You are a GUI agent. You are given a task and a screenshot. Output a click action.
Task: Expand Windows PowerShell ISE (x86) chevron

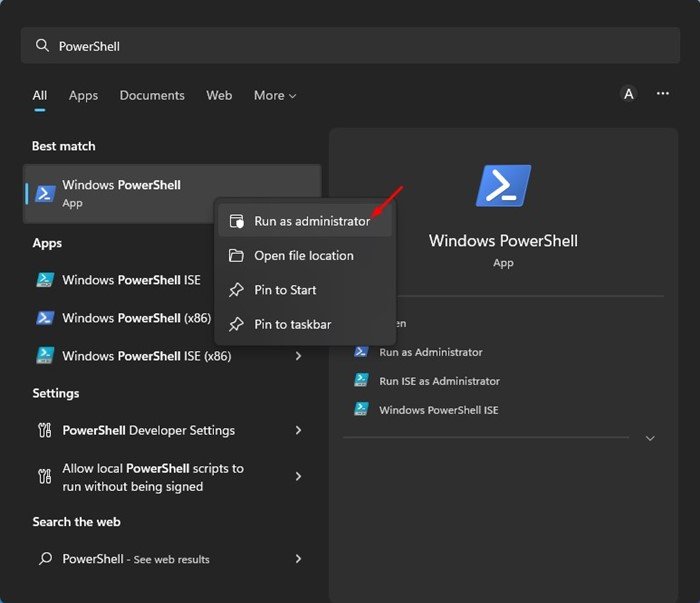[x=298, y=356]
